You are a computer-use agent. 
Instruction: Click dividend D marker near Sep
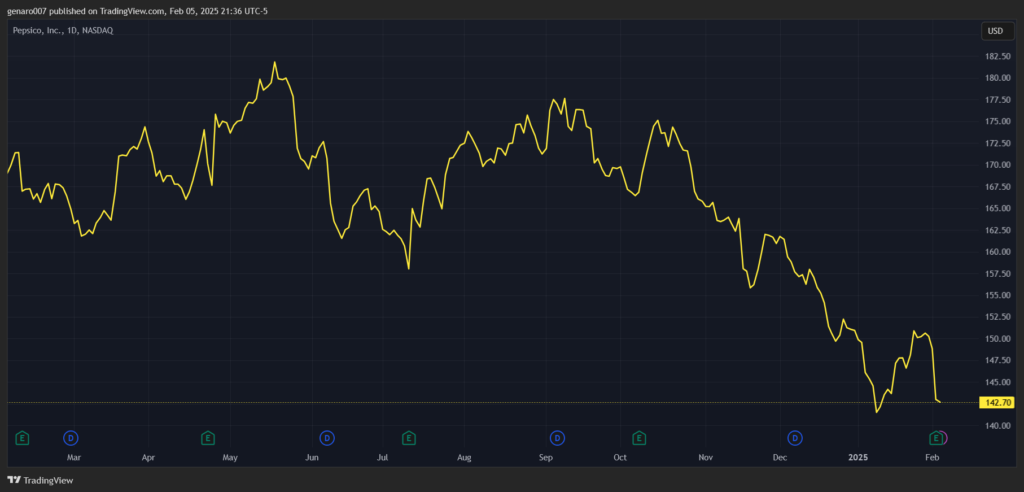556,438
